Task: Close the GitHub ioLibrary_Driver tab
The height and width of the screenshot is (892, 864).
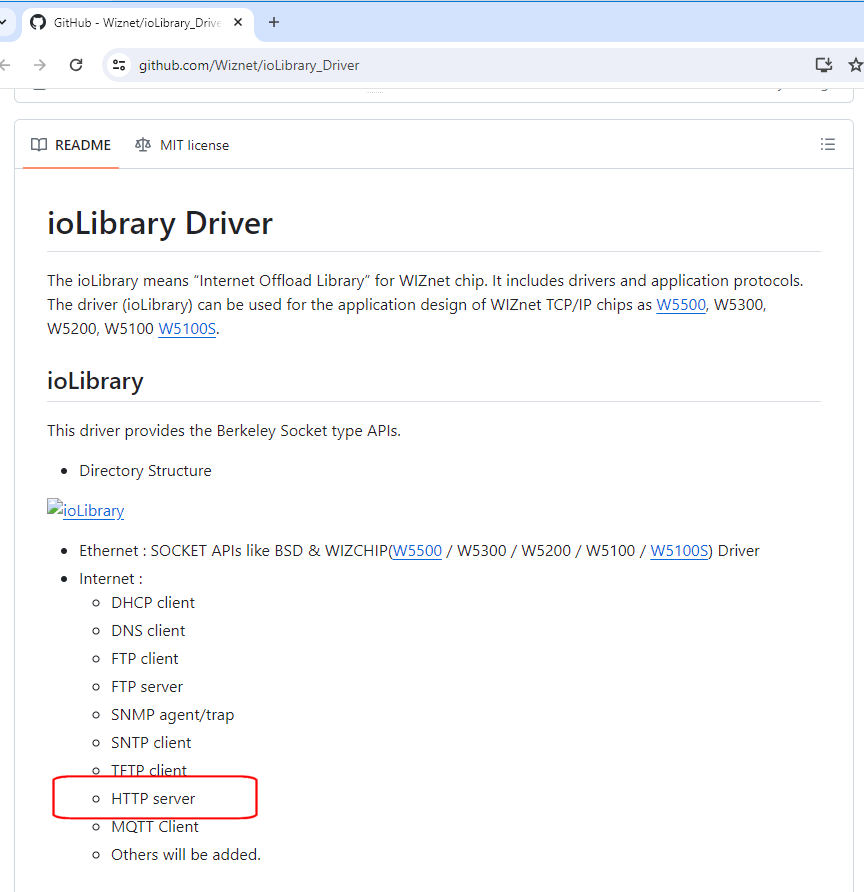Action: pos(238,22)
